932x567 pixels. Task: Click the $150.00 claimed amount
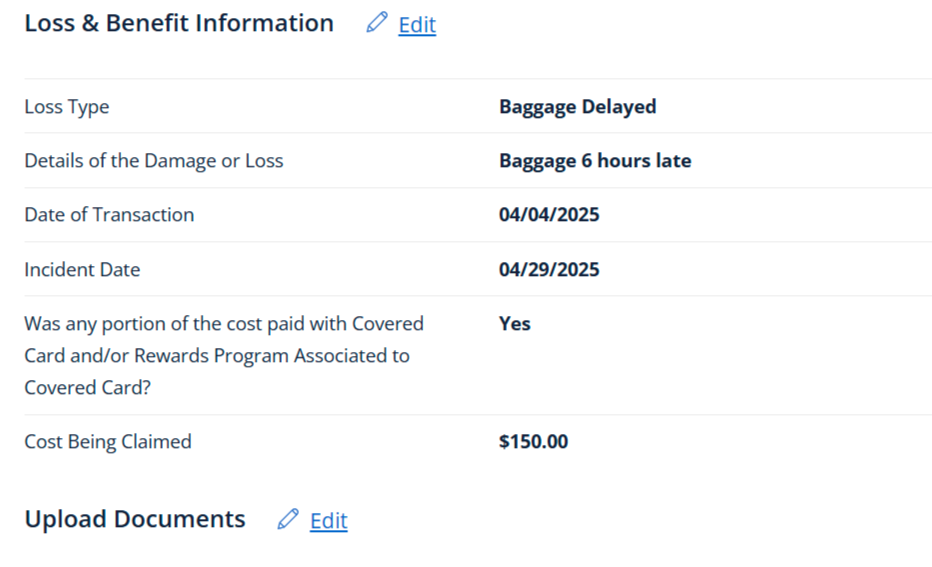click(x=533, y=441)
